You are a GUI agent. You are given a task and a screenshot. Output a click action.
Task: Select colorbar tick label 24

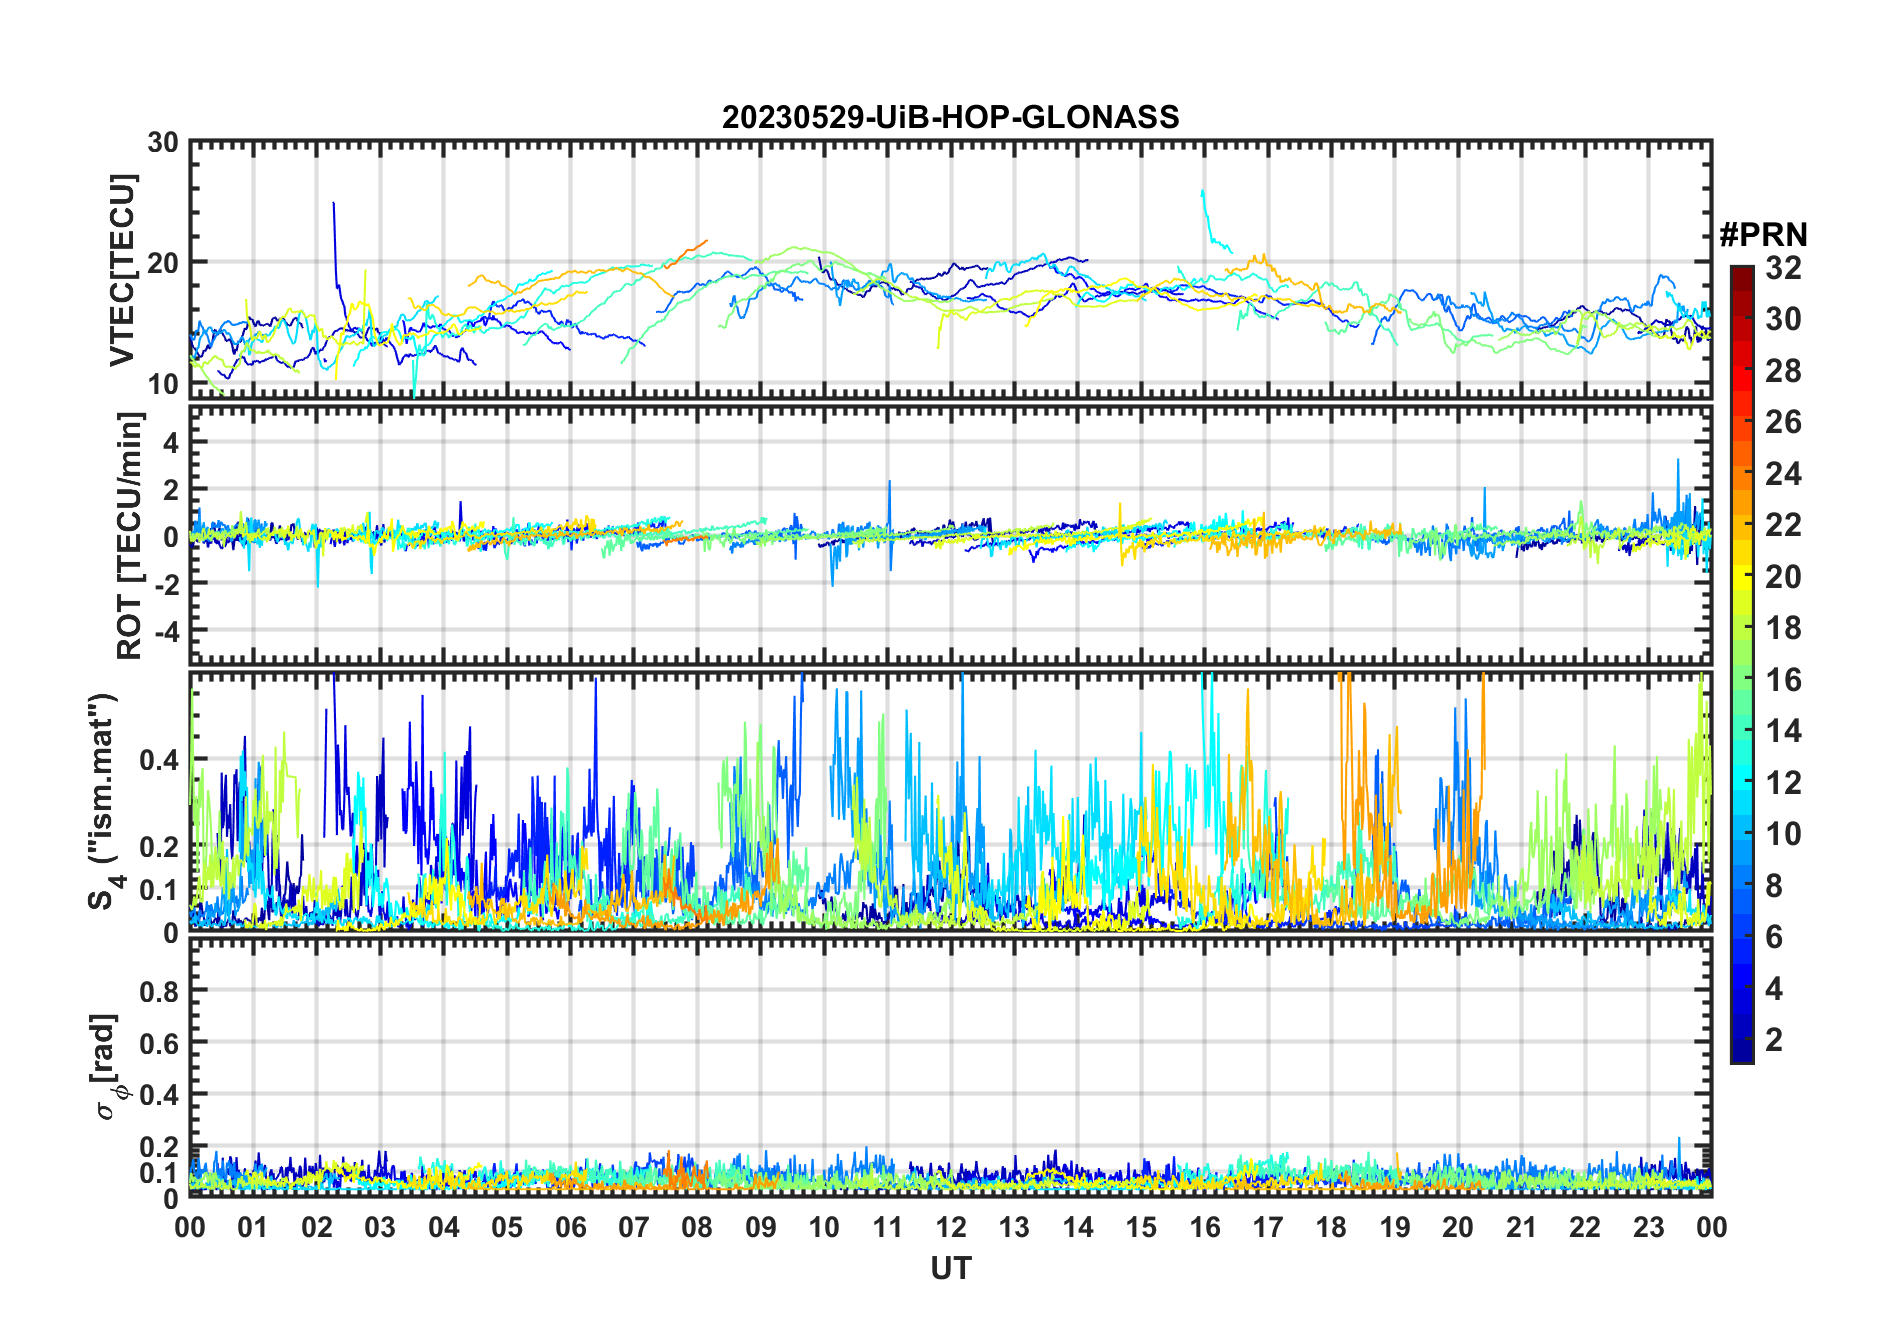[x=1783, y=473]
